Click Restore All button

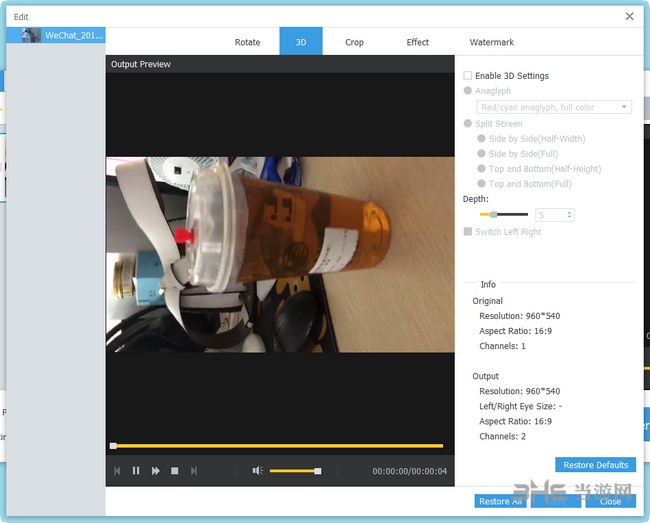point(500,501)
